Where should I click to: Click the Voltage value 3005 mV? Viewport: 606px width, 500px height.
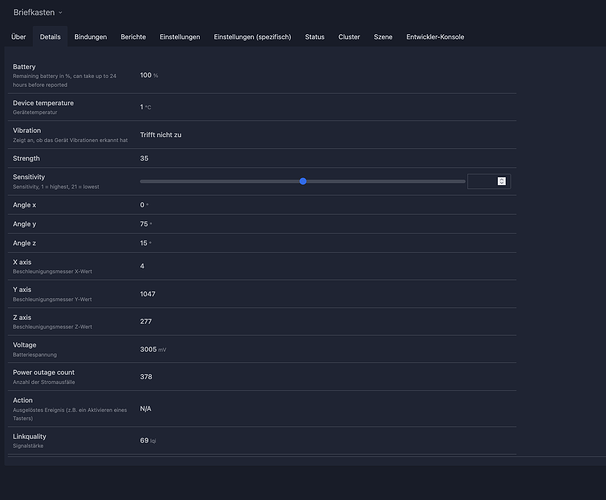(153, 349)
